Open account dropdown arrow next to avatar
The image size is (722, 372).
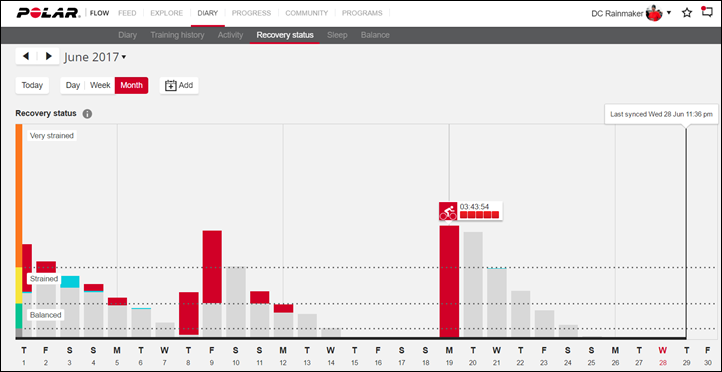tap(669, 13)
